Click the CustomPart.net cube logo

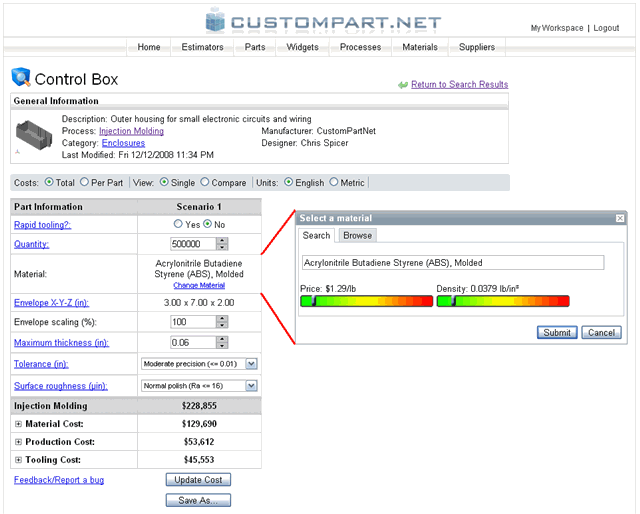tap(215, 20)
